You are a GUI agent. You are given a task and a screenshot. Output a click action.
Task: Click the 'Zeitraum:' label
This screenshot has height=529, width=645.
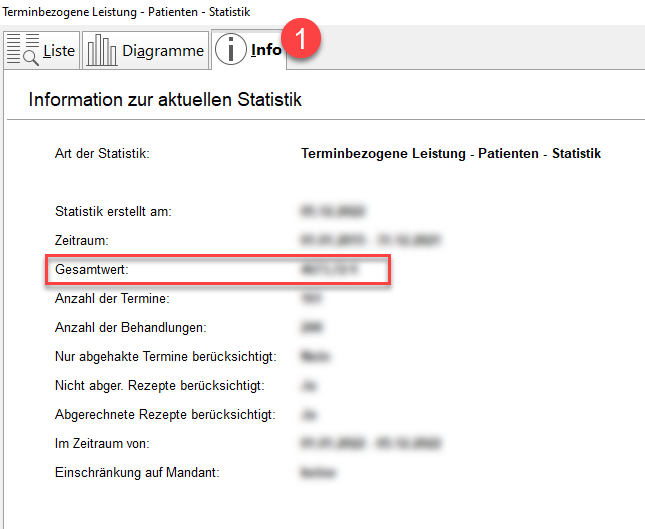coord(81,241)
